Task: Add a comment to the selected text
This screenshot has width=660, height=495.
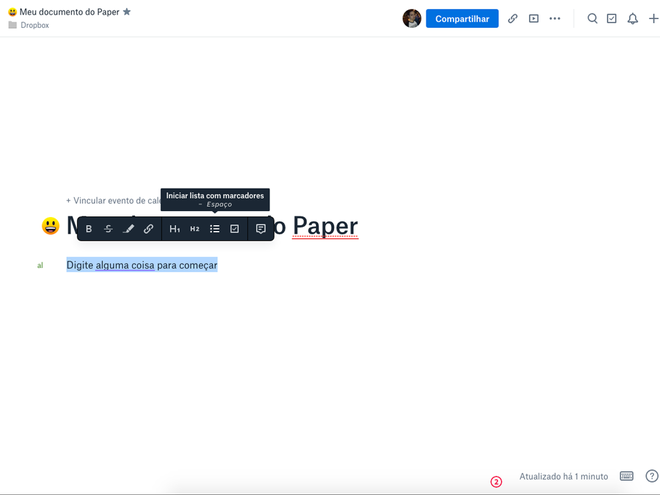Action: pos(261,229)
